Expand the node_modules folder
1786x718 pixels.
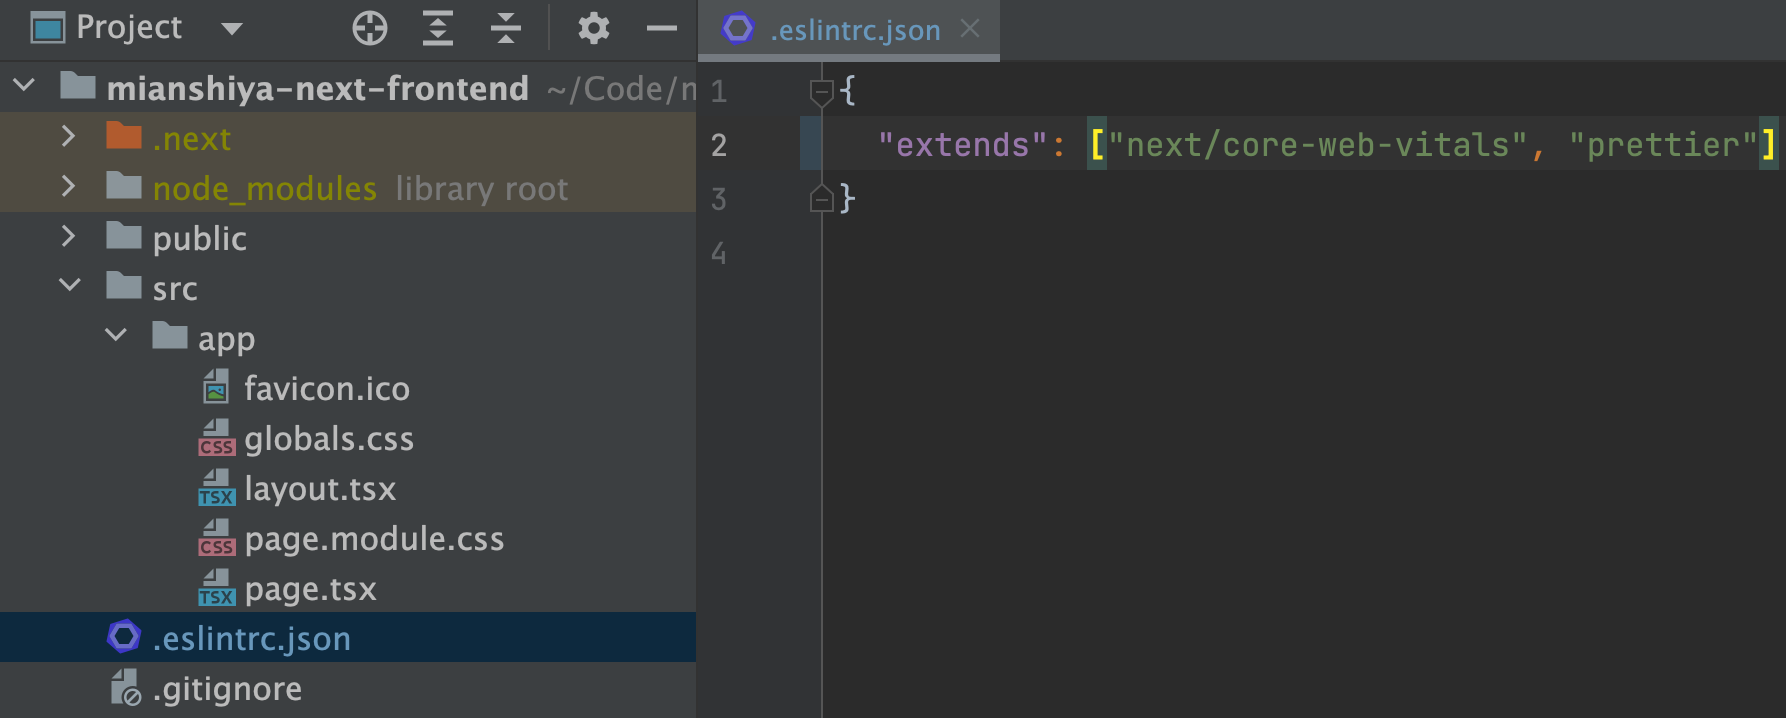[x=68, y=186]
